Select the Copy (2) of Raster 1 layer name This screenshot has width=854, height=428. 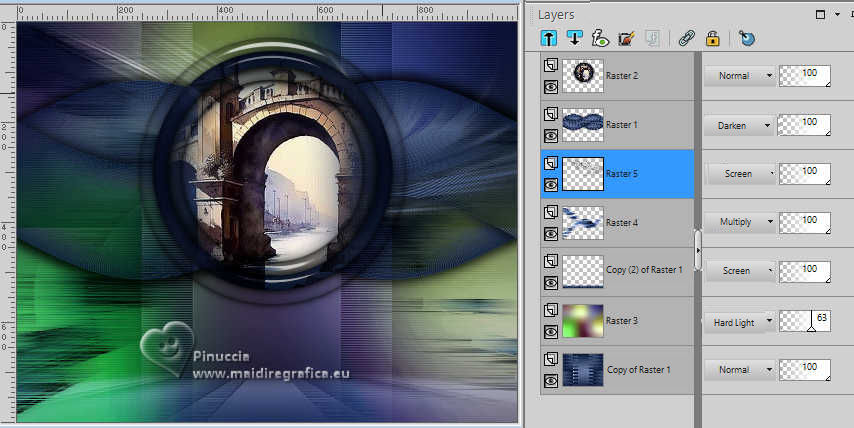pos(644,270)
